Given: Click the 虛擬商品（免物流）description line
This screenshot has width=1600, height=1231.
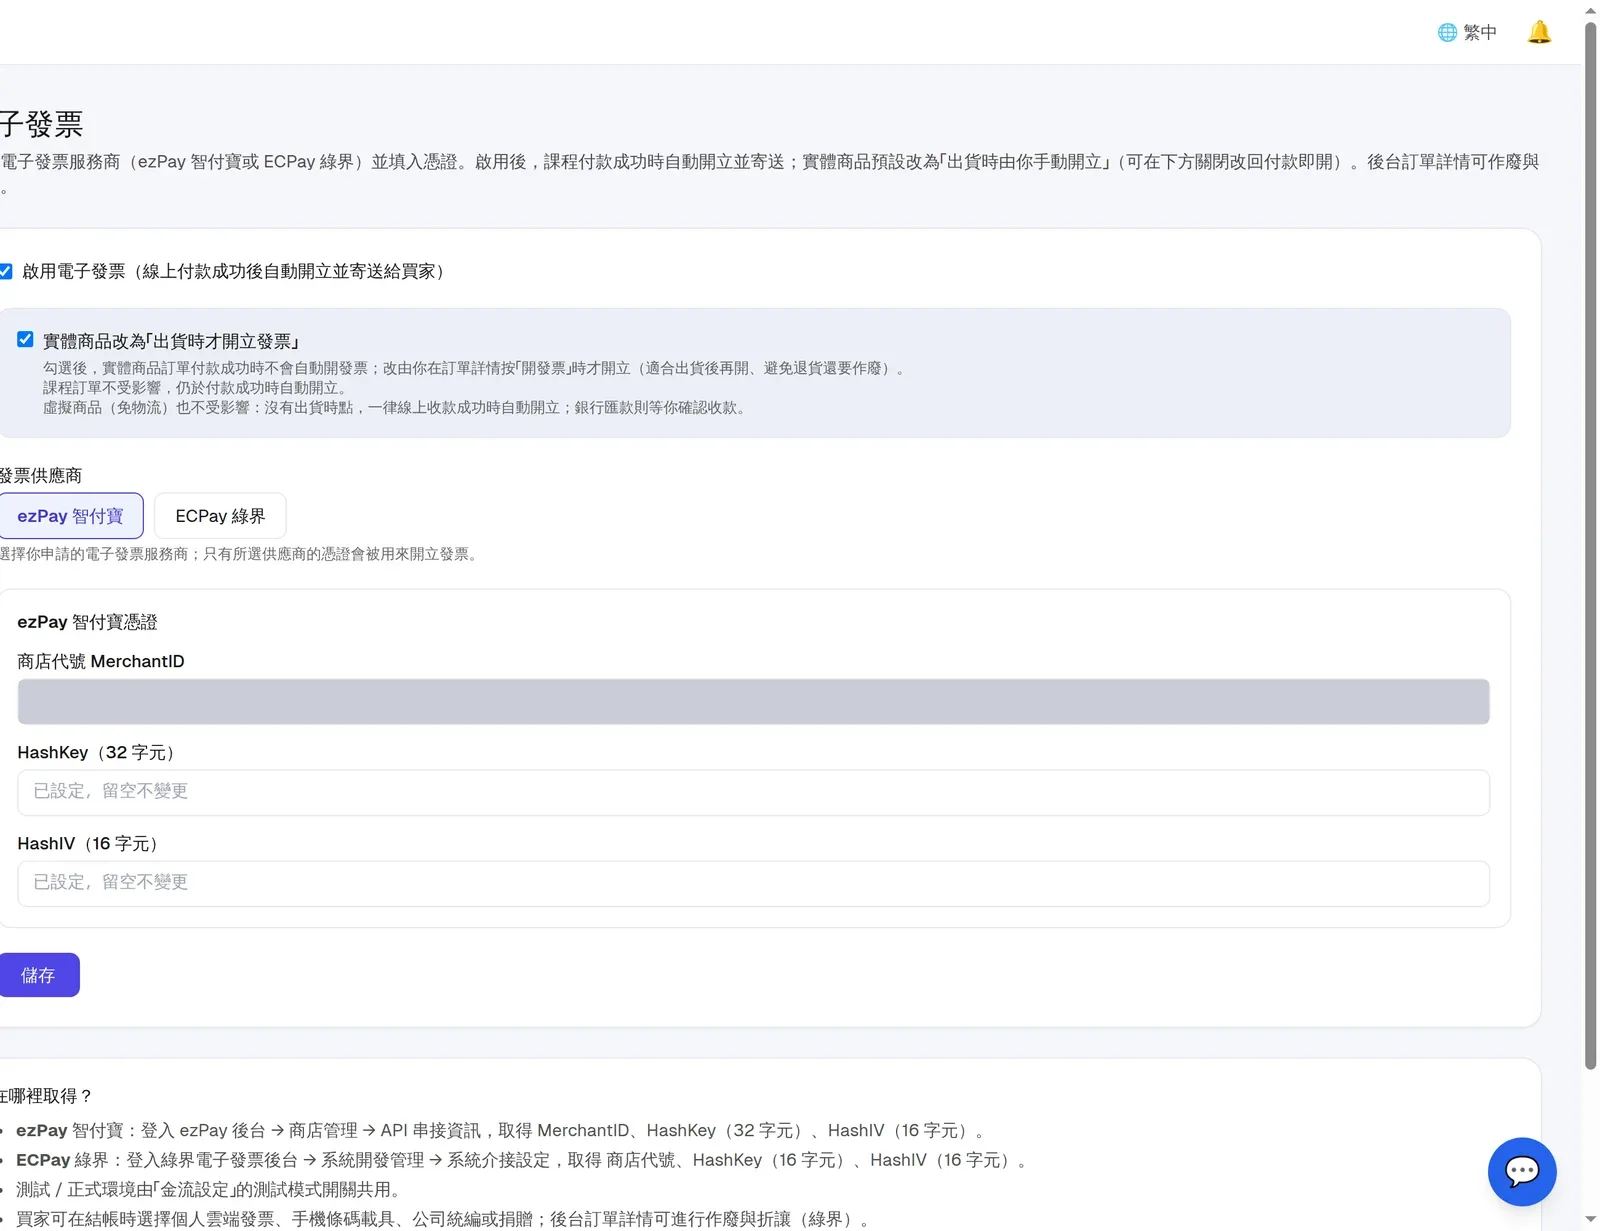Looking at the screenshot, I should (396, 408).
